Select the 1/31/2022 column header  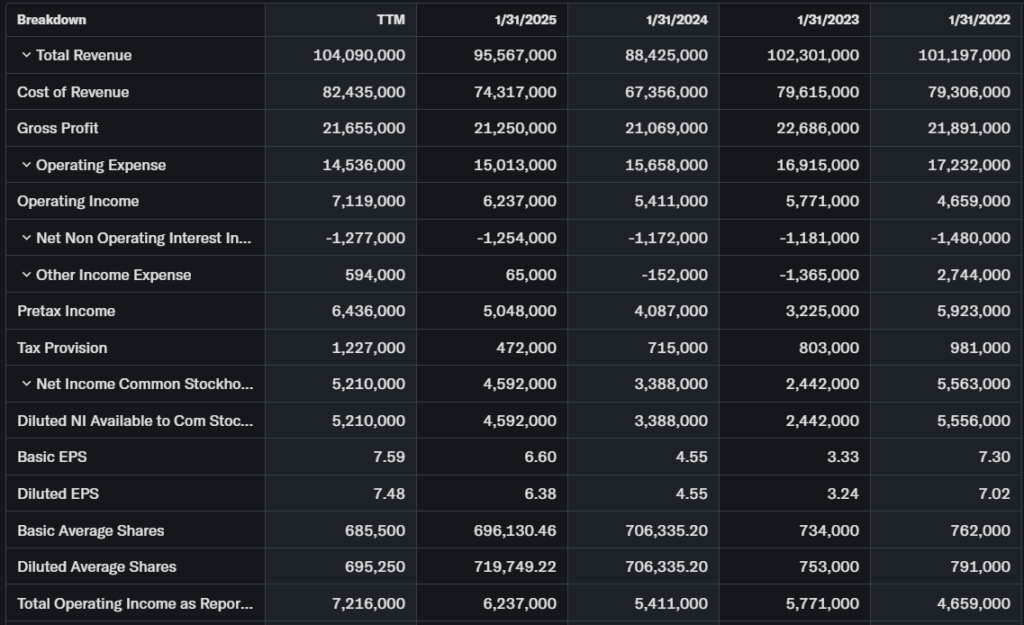pyautogui.click(x=980, y=19)
